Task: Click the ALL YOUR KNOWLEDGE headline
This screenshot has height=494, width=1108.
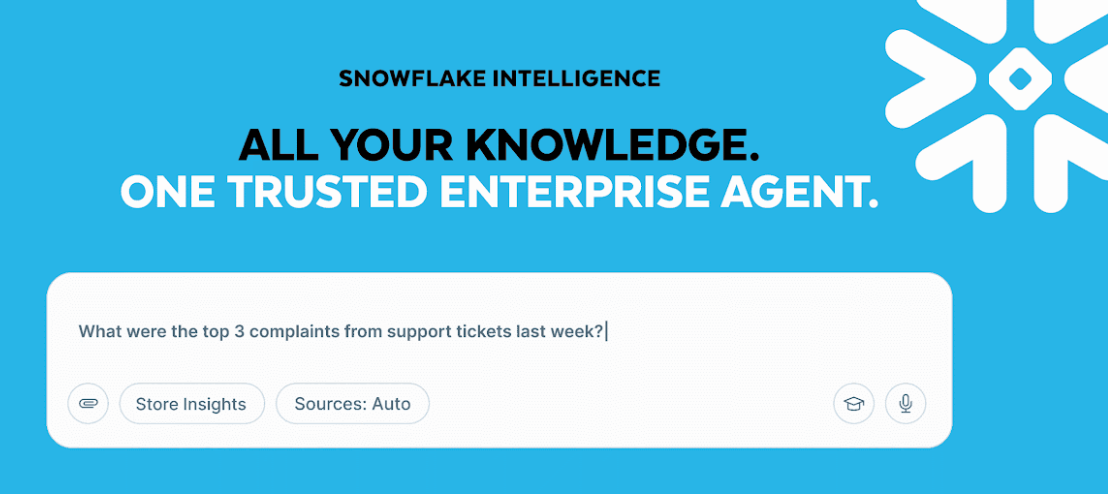Action: [499, 147]
